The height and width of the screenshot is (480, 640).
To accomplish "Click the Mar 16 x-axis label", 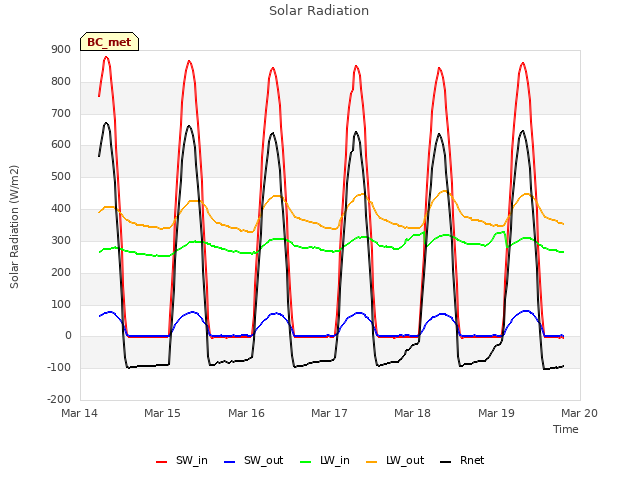I will (246, 413).
